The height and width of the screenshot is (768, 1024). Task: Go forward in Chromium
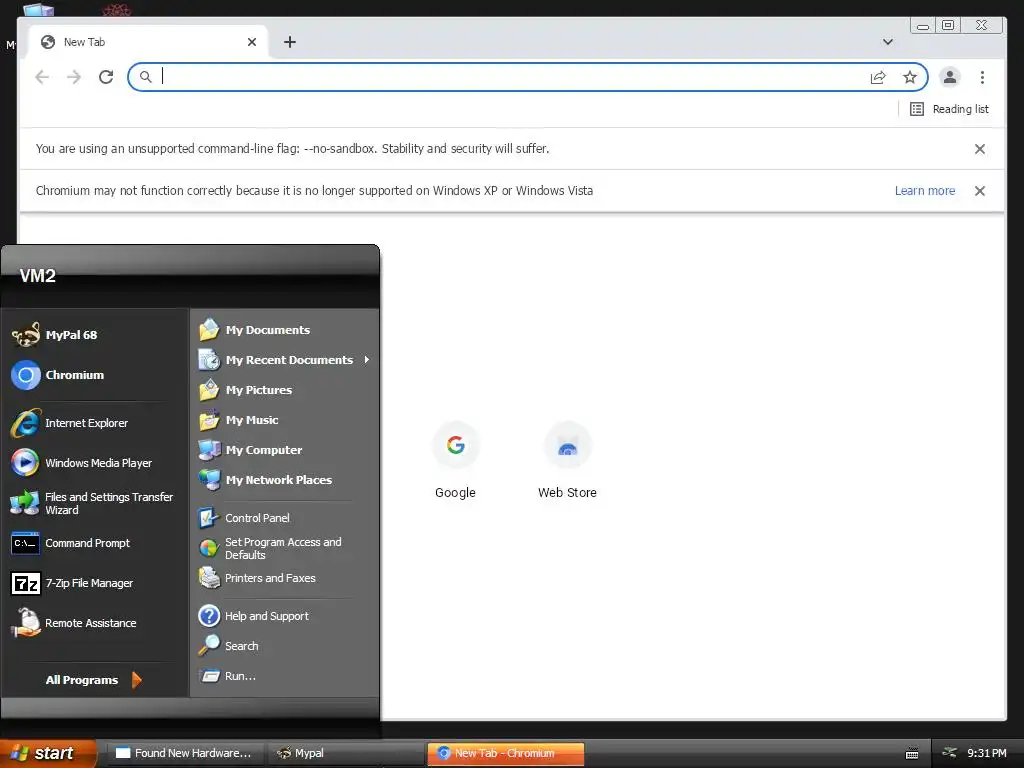pyautogui.click(x=74, y=77)
